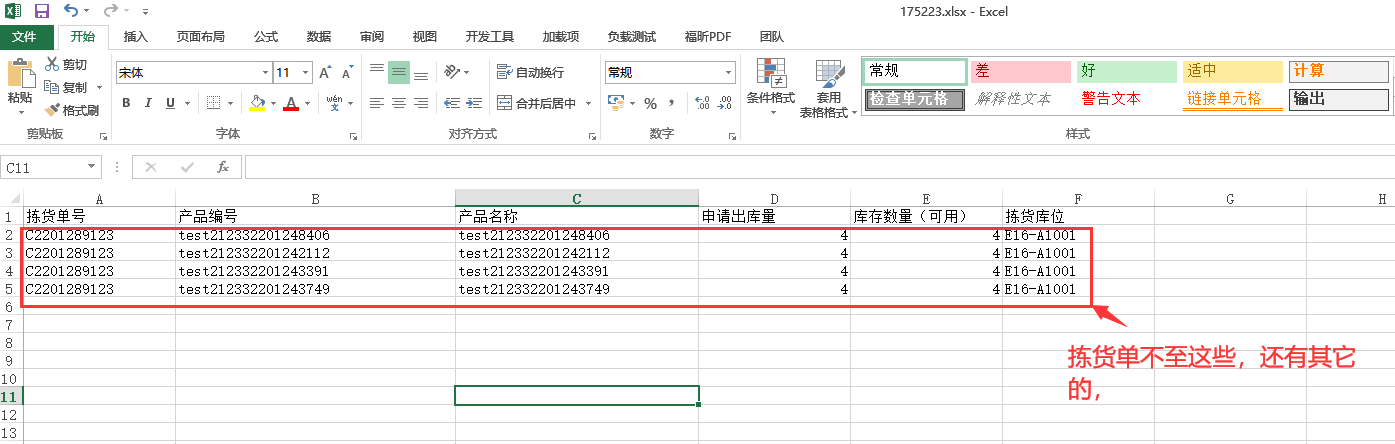Open the 插入 (Insert) ribbon tab

pyautogui.click(x=135, y=37)
